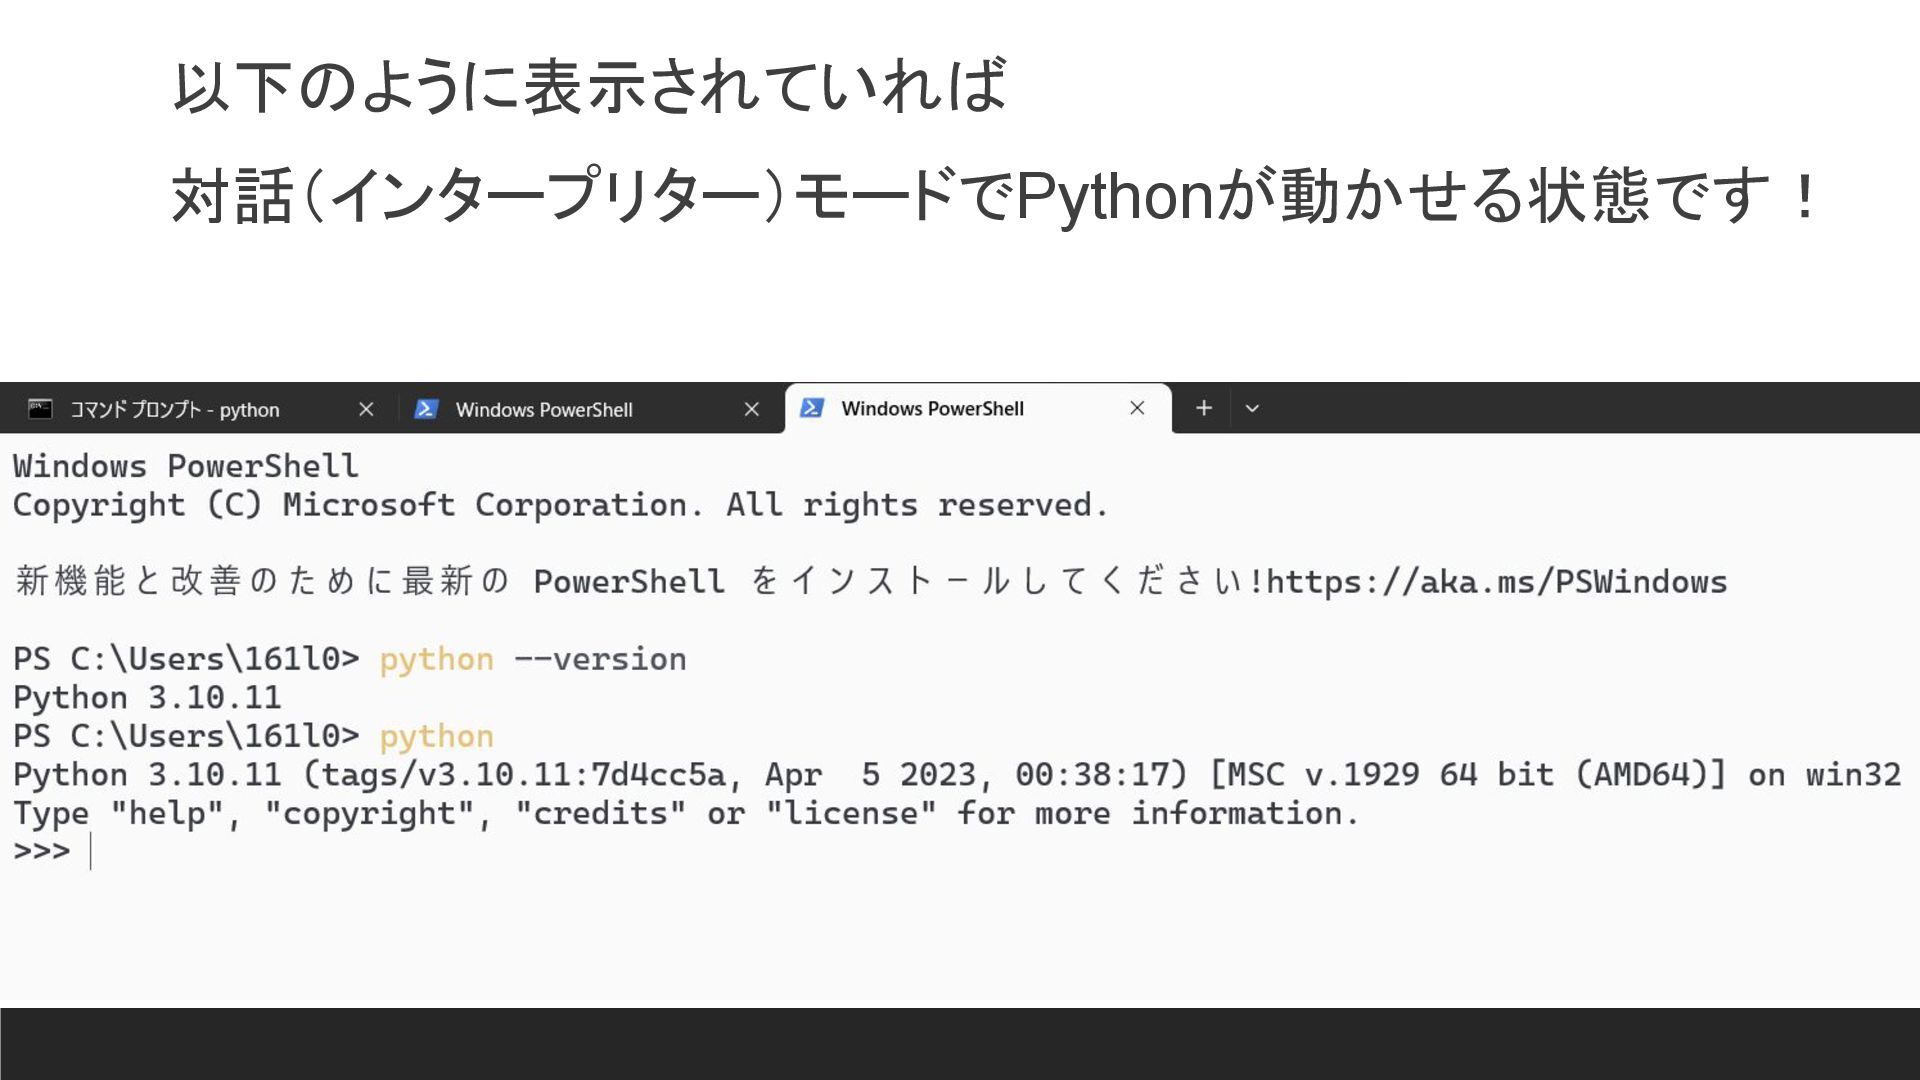This screenshot has height=1080, width=1920.
Task: Click the Command Prompt tab icon
Action: 40,409
